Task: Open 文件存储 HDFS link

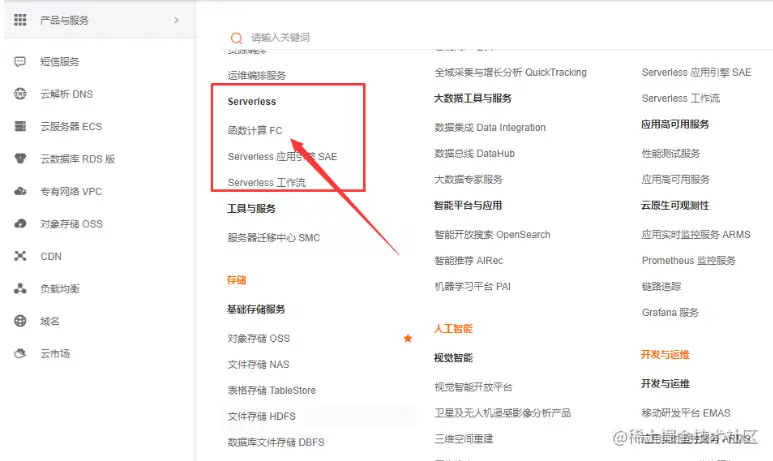Action: pyautogui.click(x=262, y=416)
